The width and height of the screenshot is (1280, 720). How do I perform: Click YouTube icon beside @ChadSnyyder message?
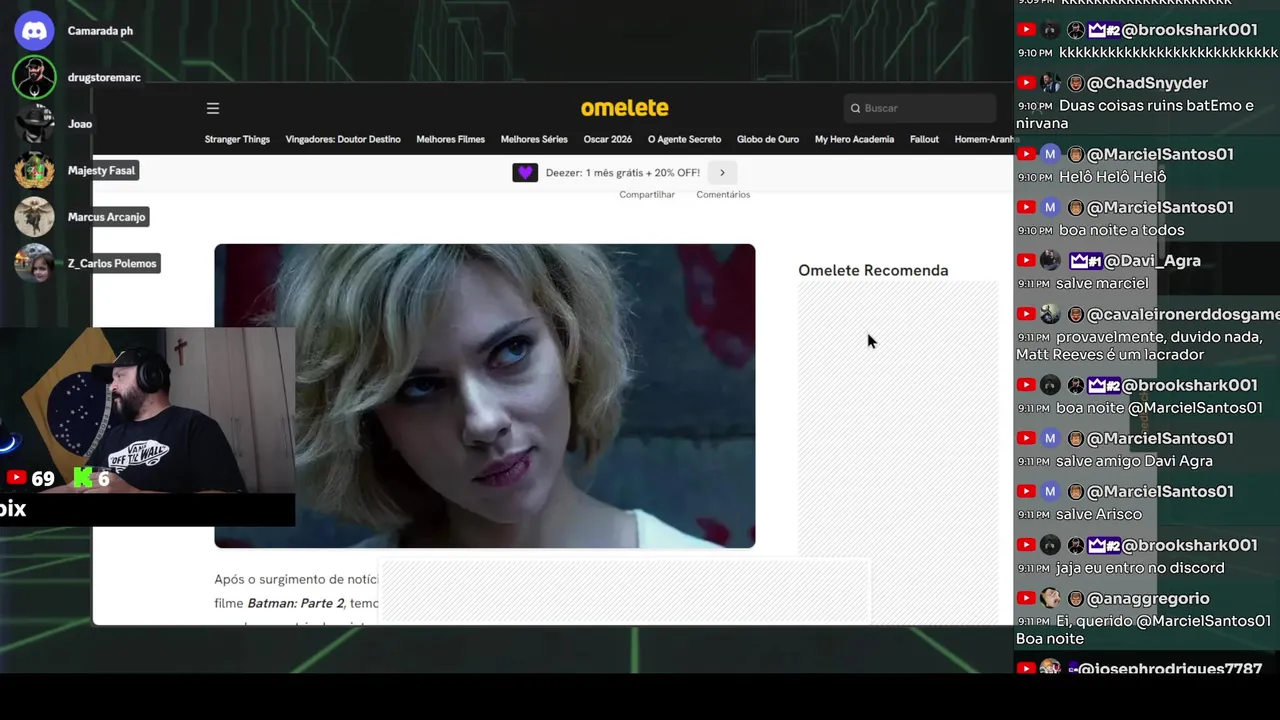(1026, 83)
